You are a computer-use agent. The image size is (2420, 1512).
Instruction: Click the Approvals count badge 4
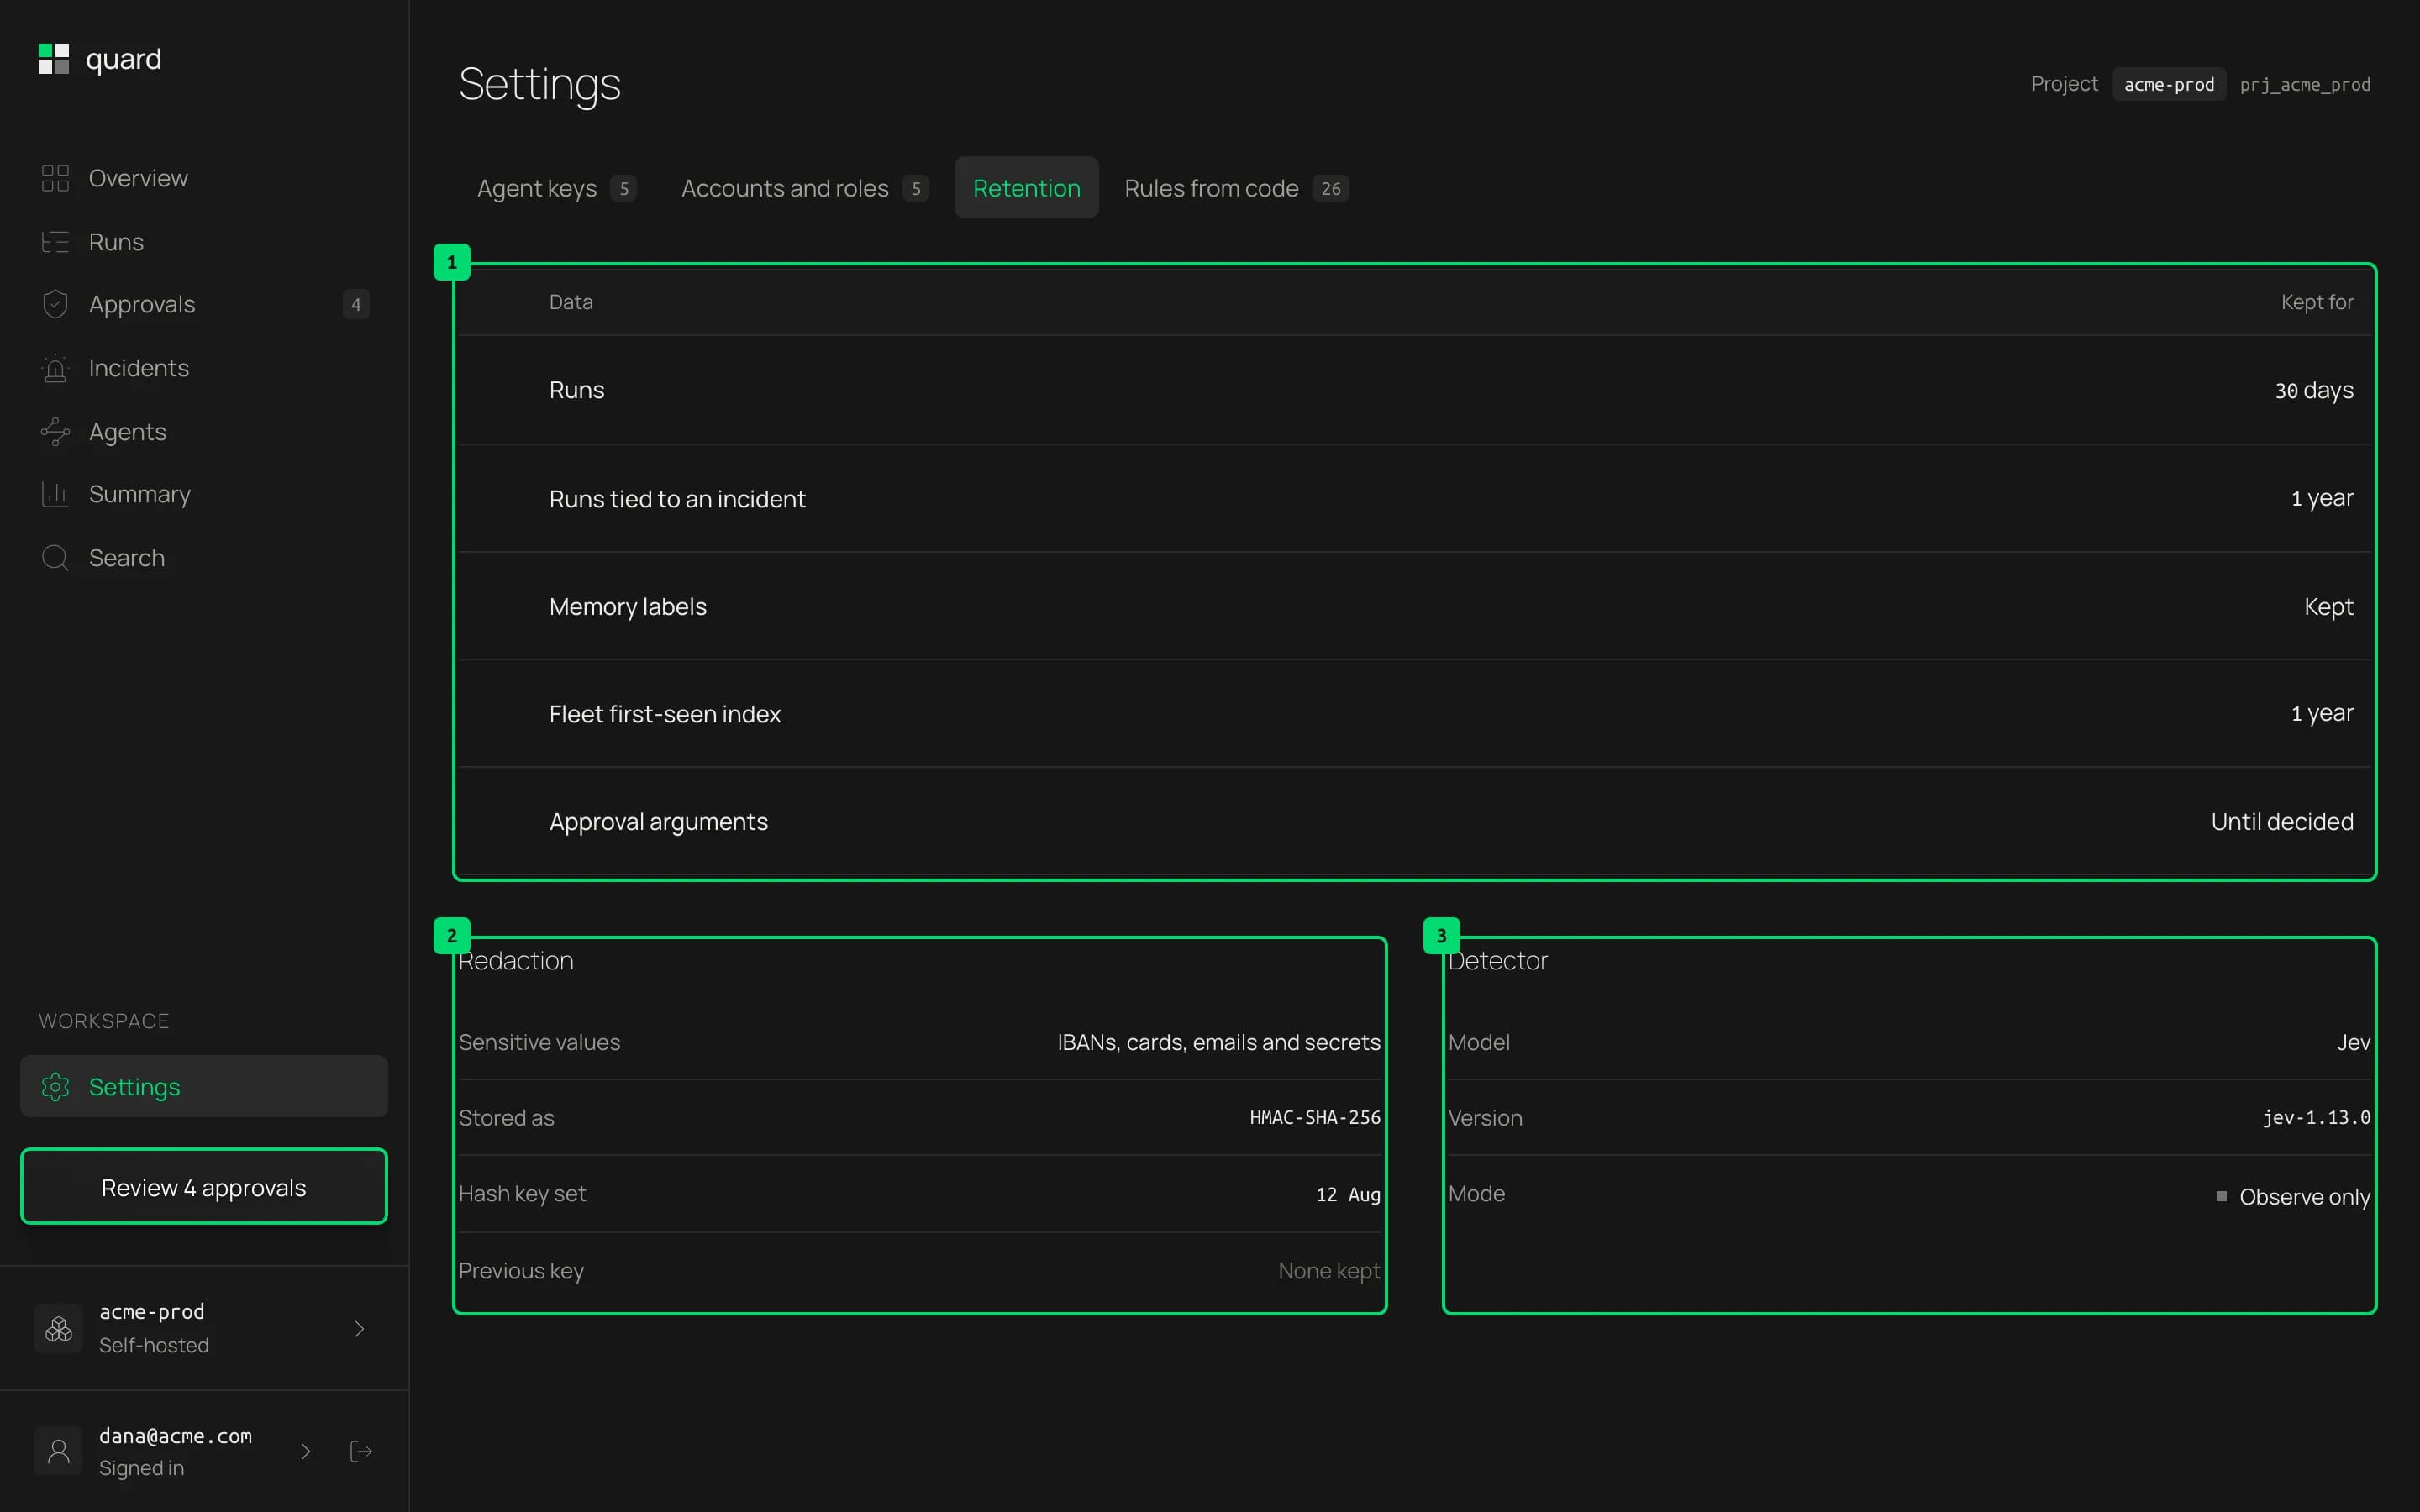[356, 304]
